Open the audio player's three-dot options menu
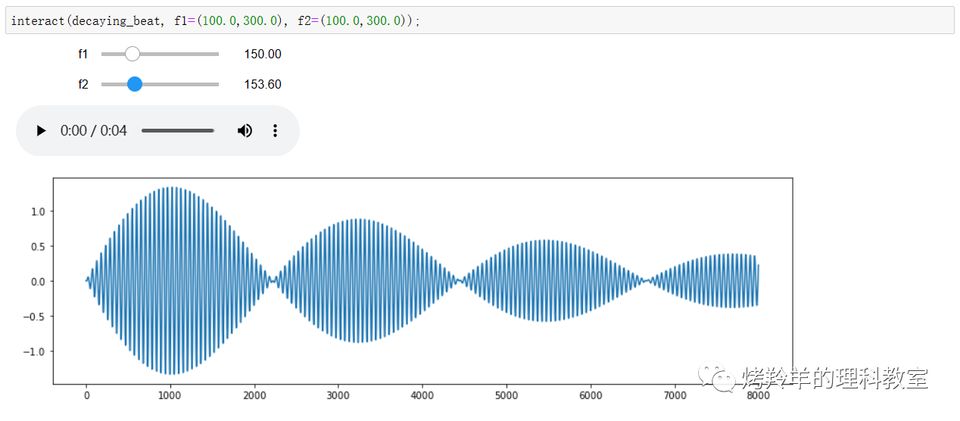Viewport: 960px width, 421px height. 275,131
